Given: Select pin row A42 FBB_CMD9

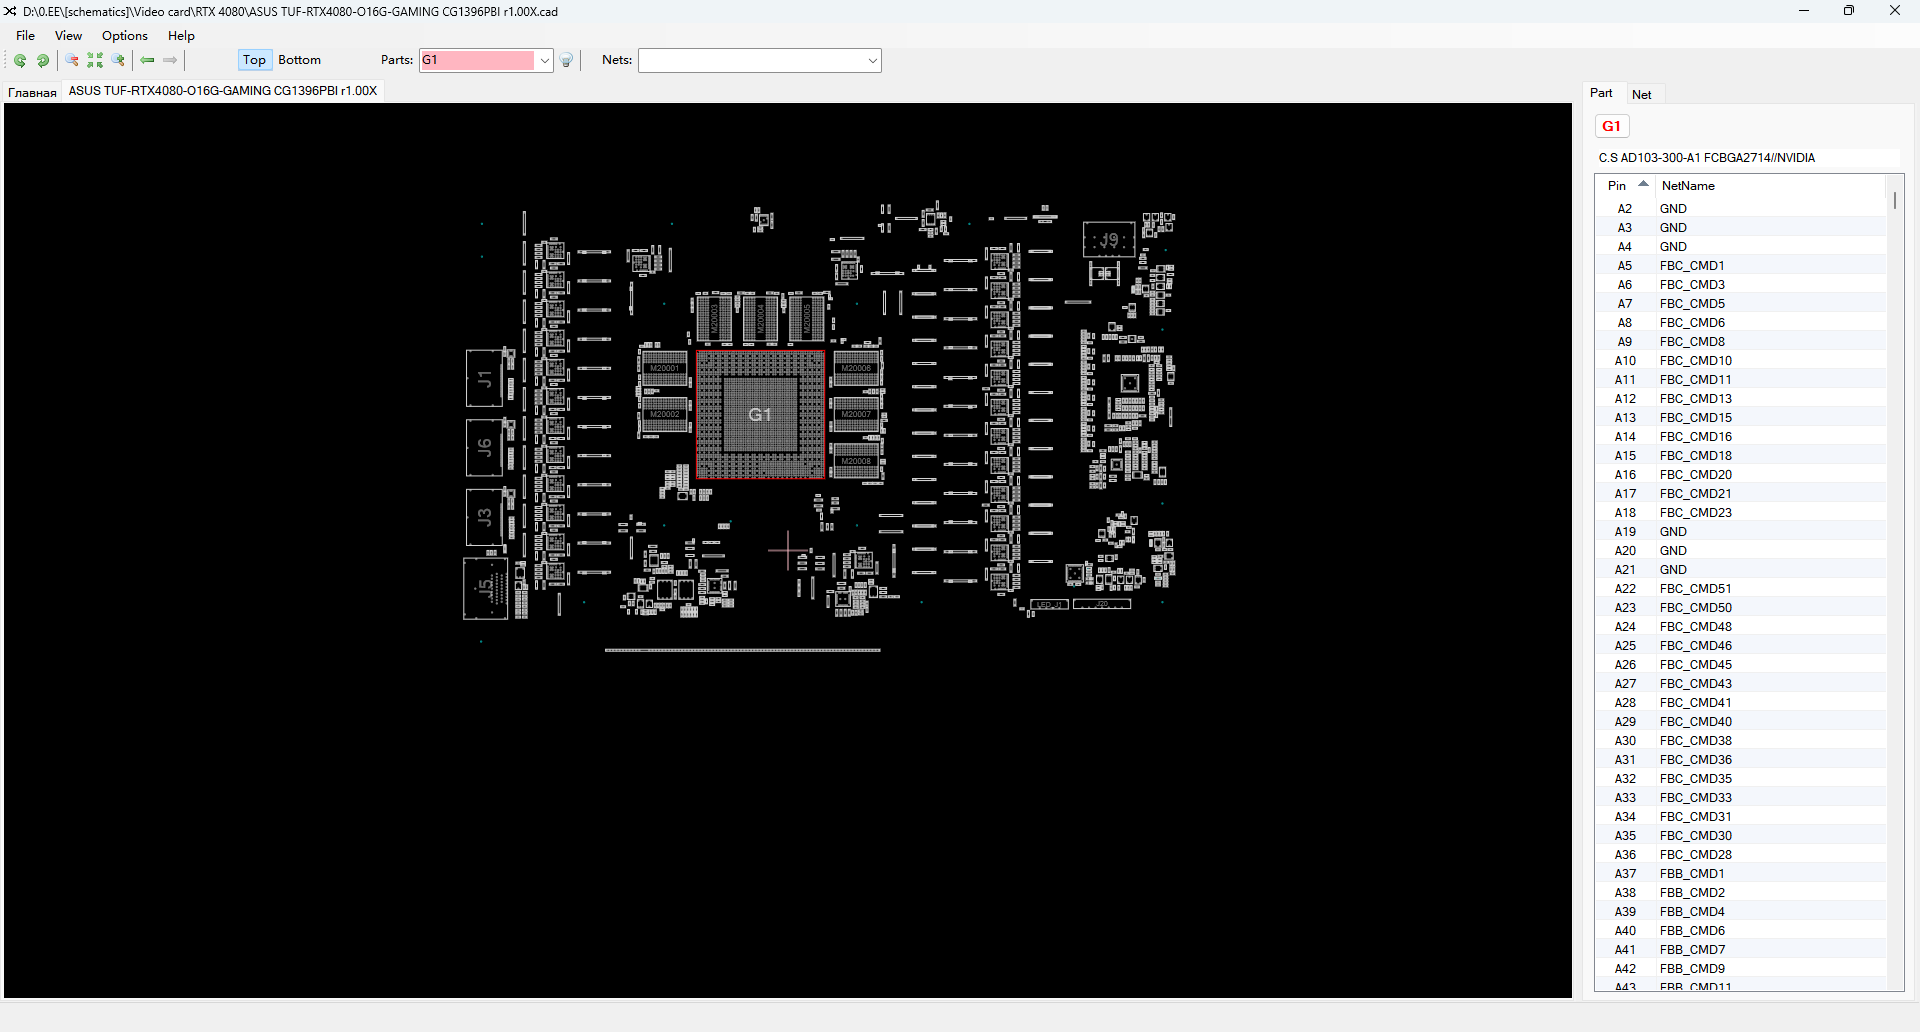Looking at the screenshot, I should pos(1741,969).
